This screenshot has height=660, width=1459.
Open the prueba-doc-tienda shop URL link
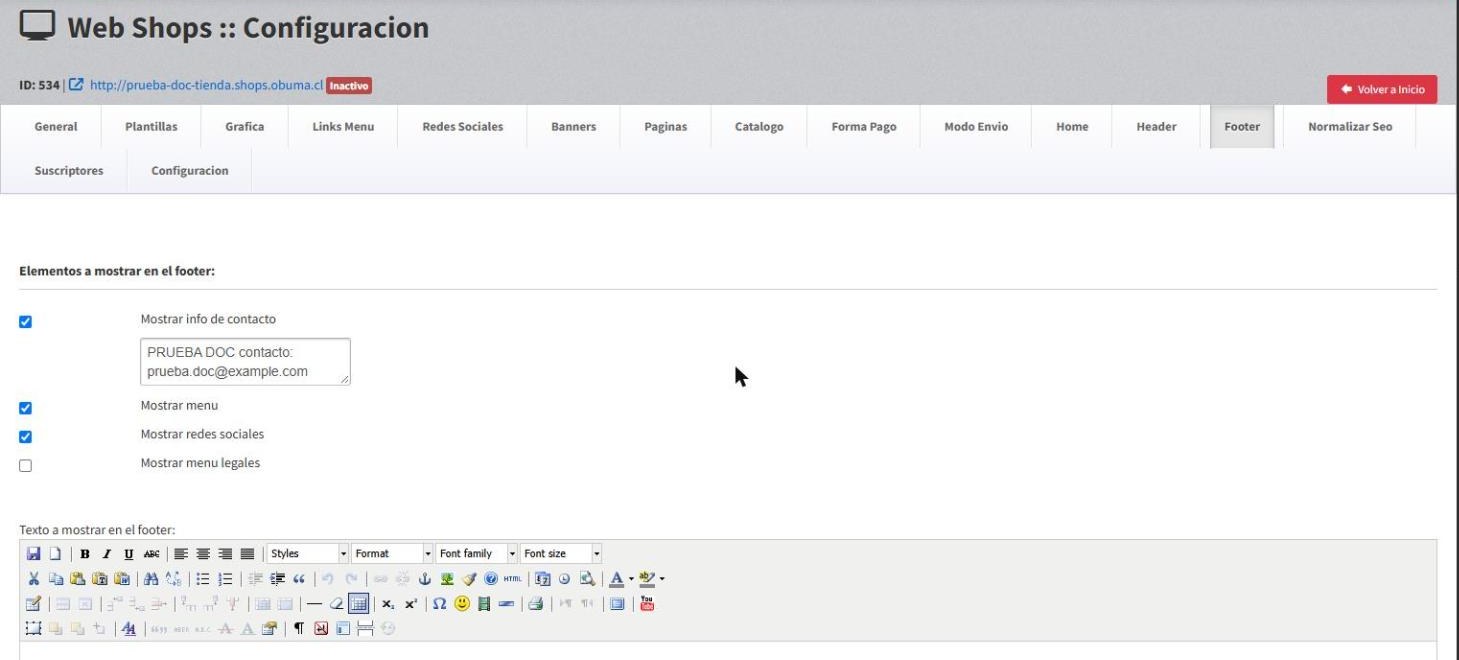(207, 86)
